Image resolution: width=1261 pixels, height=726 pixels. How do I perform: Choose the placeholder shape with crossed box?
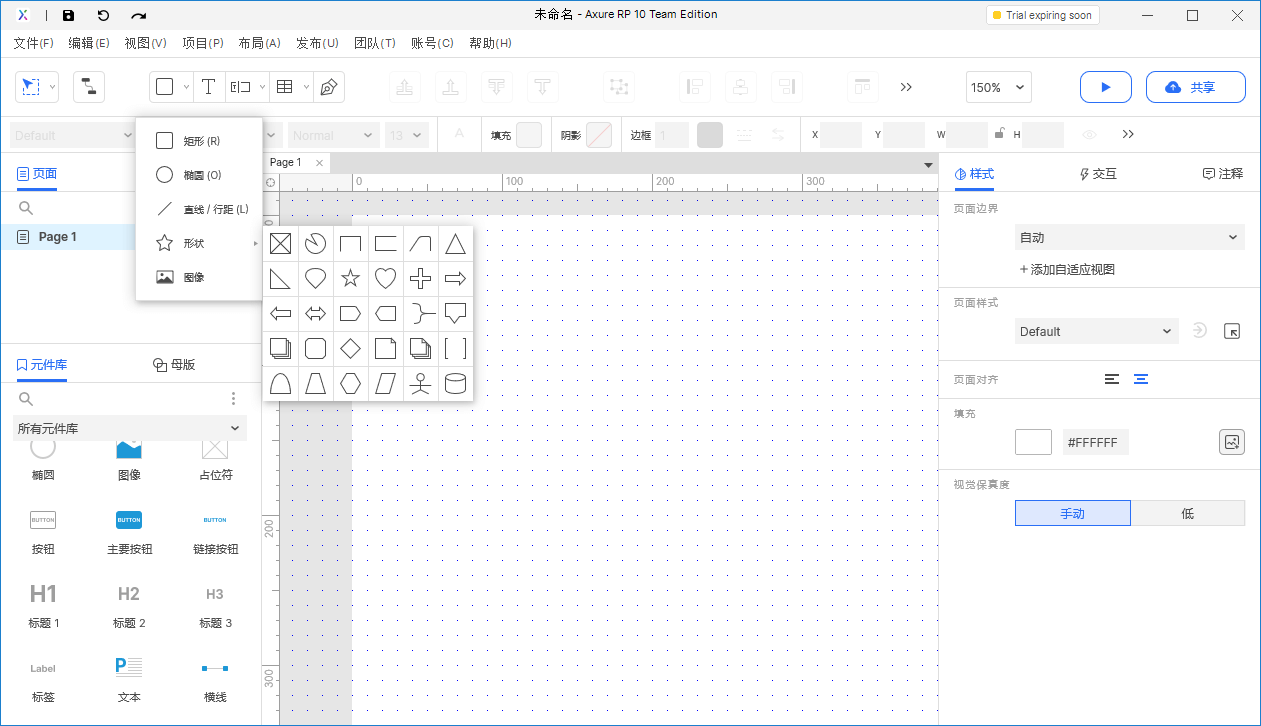(x=281, y=243)
